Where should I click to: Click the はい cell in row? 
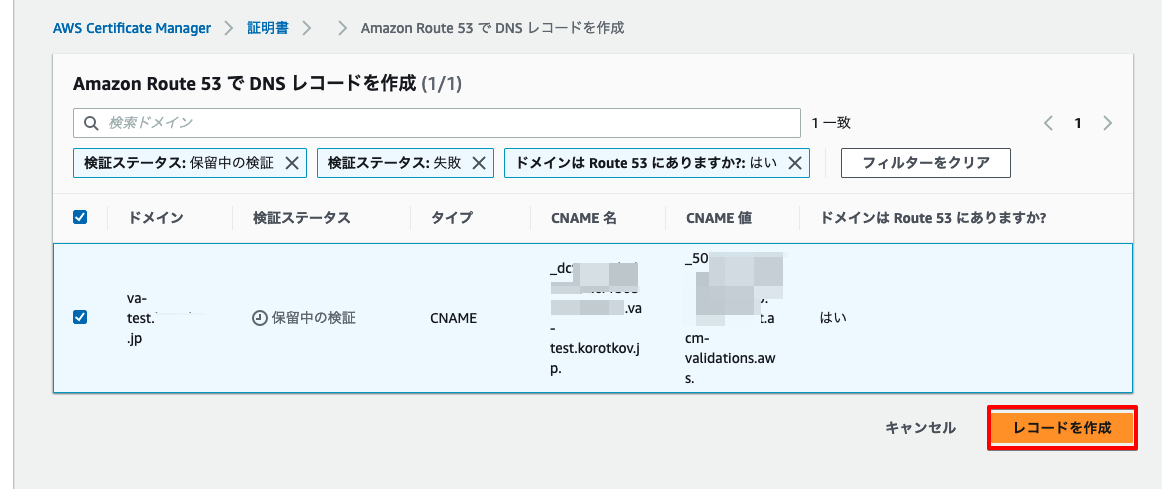click(833, 318)
